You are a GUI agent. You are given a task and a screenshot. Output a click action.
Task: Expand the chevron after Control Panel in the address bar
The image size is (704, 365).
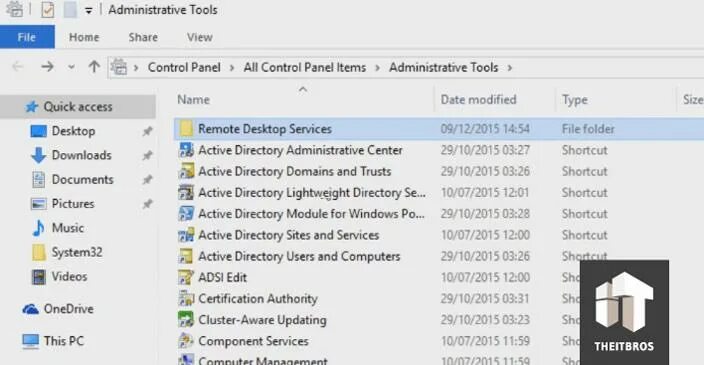point(232,68)
